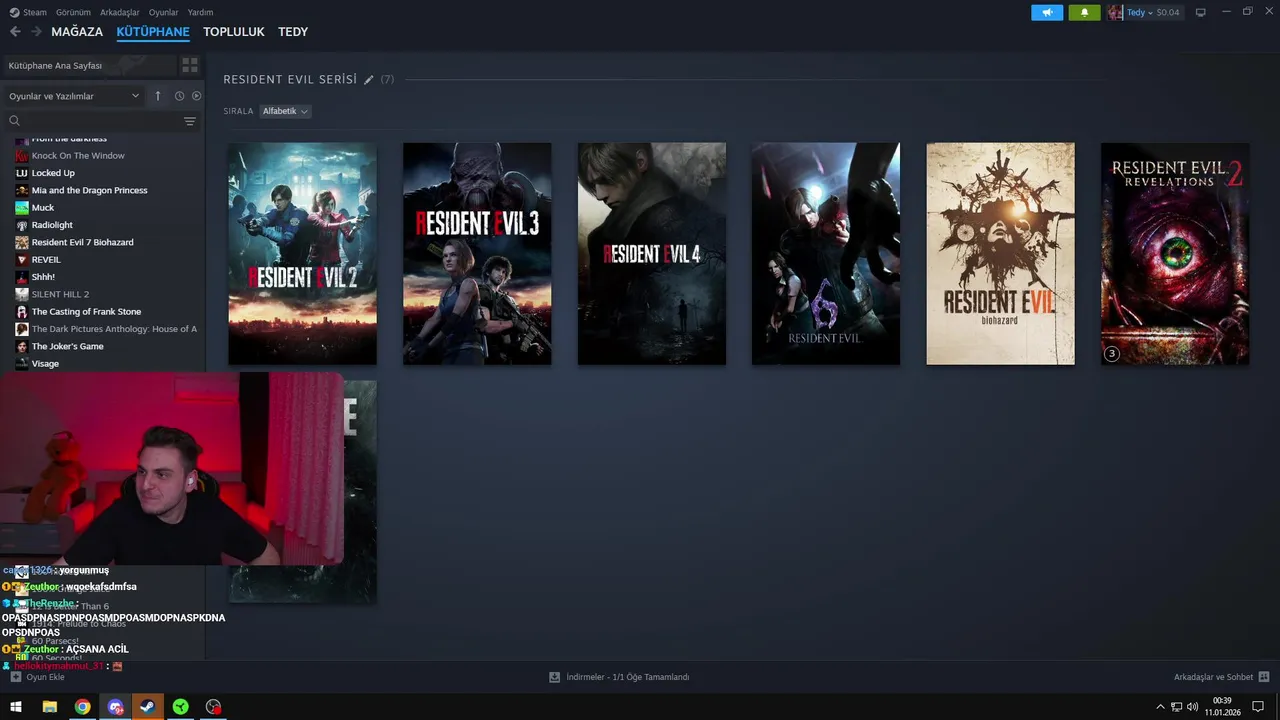Open the Alfabetik sort dropdown

pyautogui.click(x=285, y=111)
